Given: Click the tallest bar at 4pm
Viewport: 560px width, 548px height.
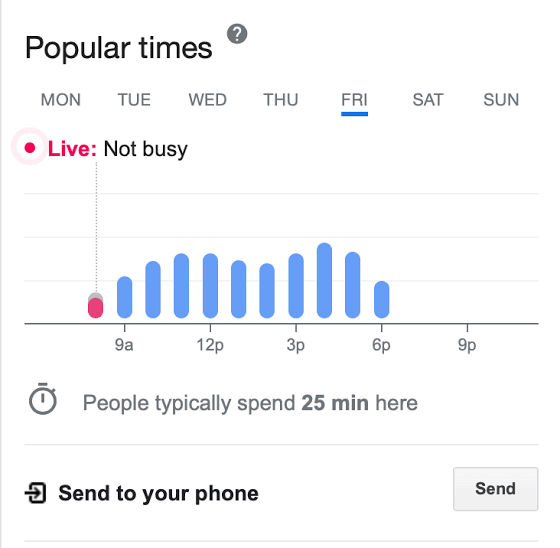Looking at the screenshot, I should coord(324,280).
